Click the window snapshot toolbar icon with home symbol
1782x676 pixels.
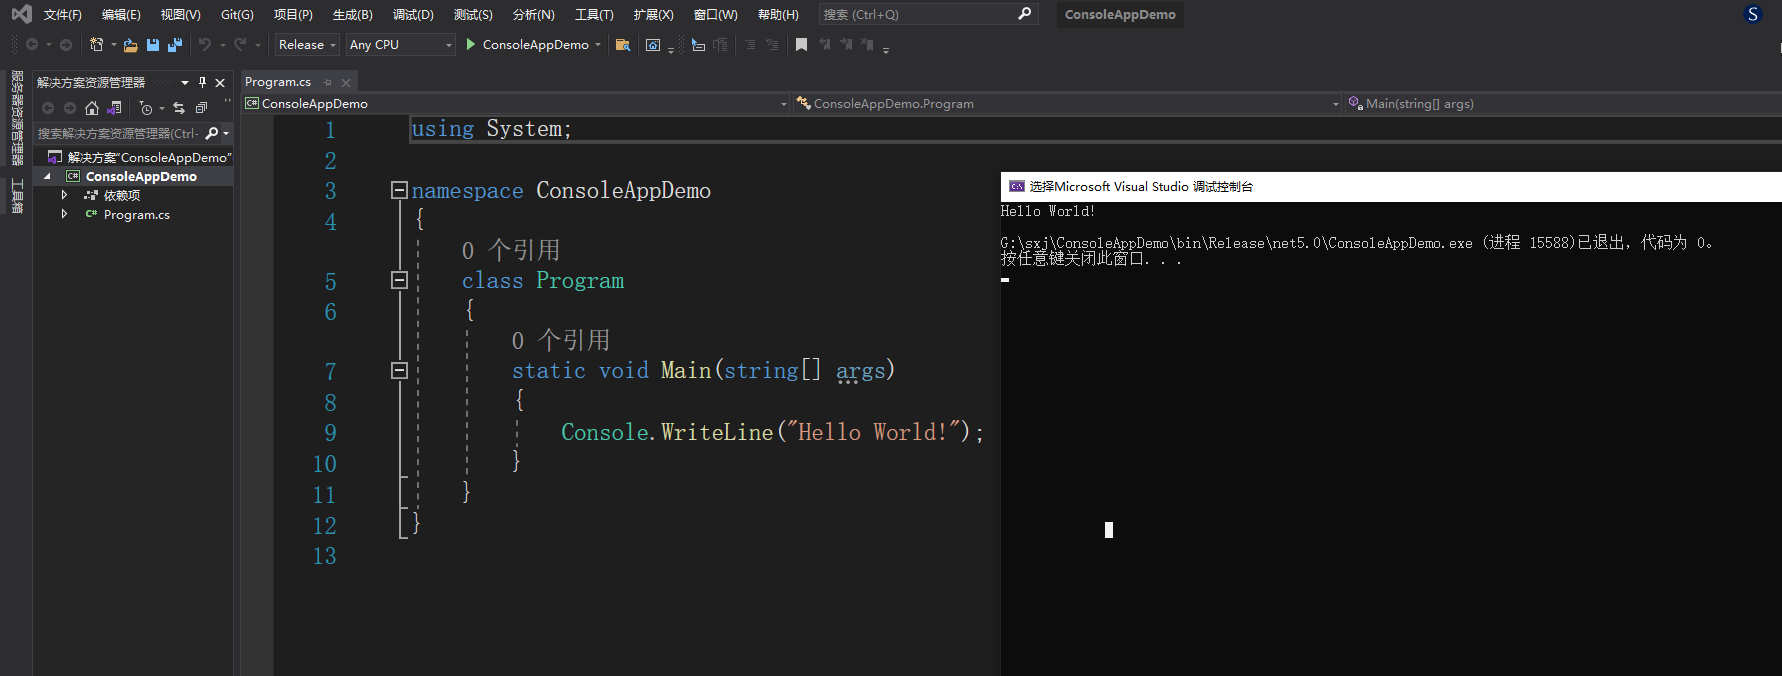[653, 45]
